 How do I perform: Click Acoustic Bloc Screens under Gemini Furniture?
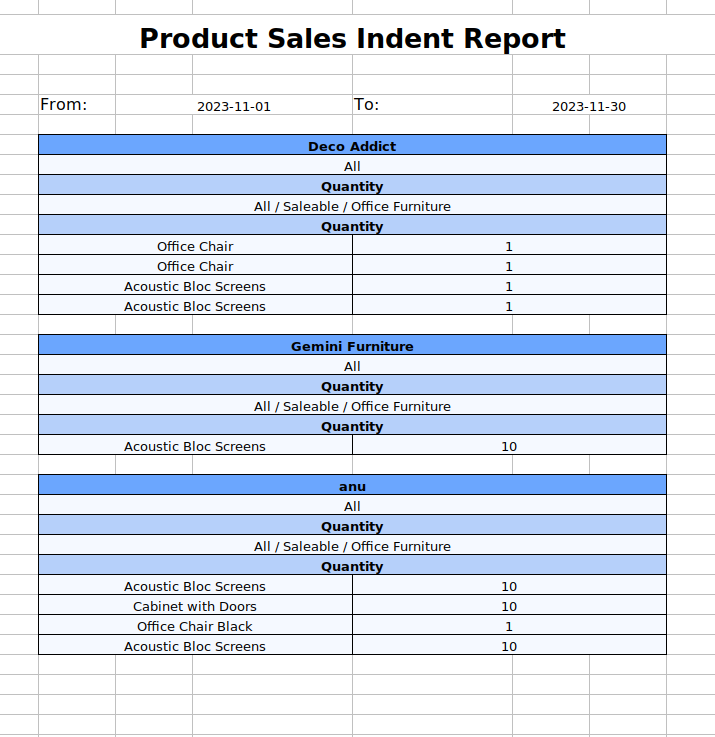point(195,446)
